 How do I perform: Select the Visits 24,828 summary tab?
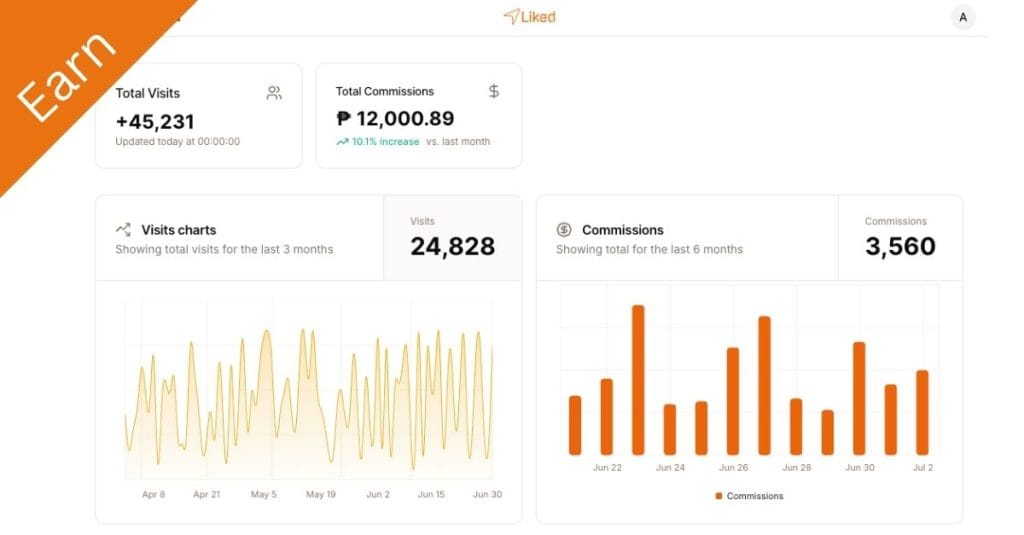(x=452, y=238)
